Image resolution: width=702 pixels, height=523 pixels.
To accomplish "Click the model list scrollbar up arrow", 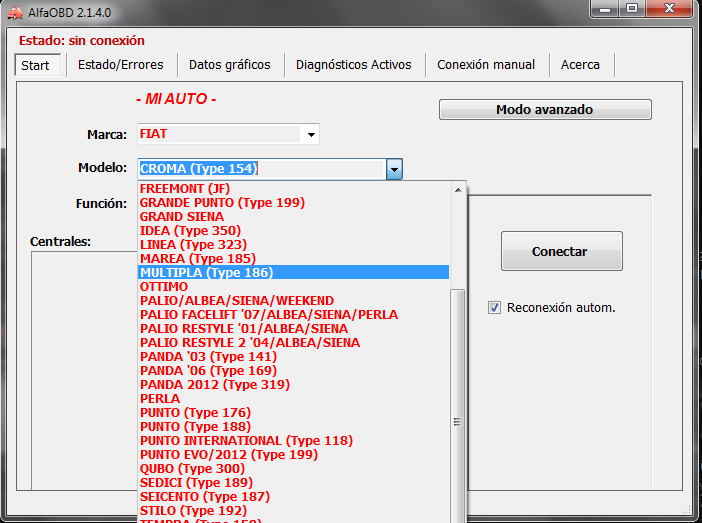I will 458,190.
